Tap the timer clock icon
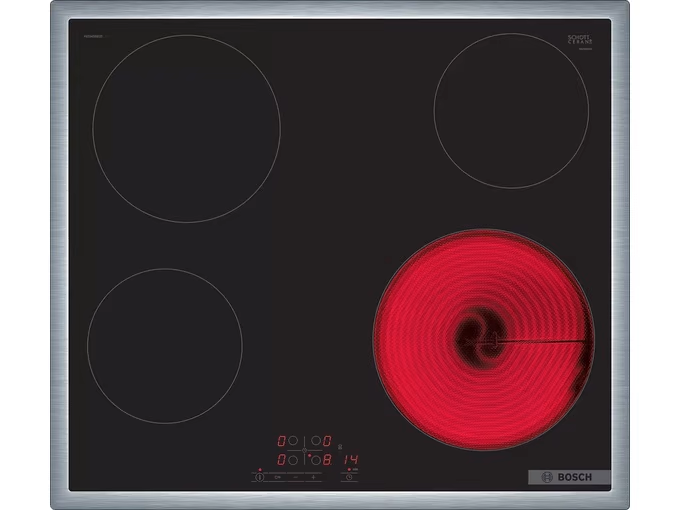Image resolution: width=680 pixels, height=510 pixels. [349, 477]
